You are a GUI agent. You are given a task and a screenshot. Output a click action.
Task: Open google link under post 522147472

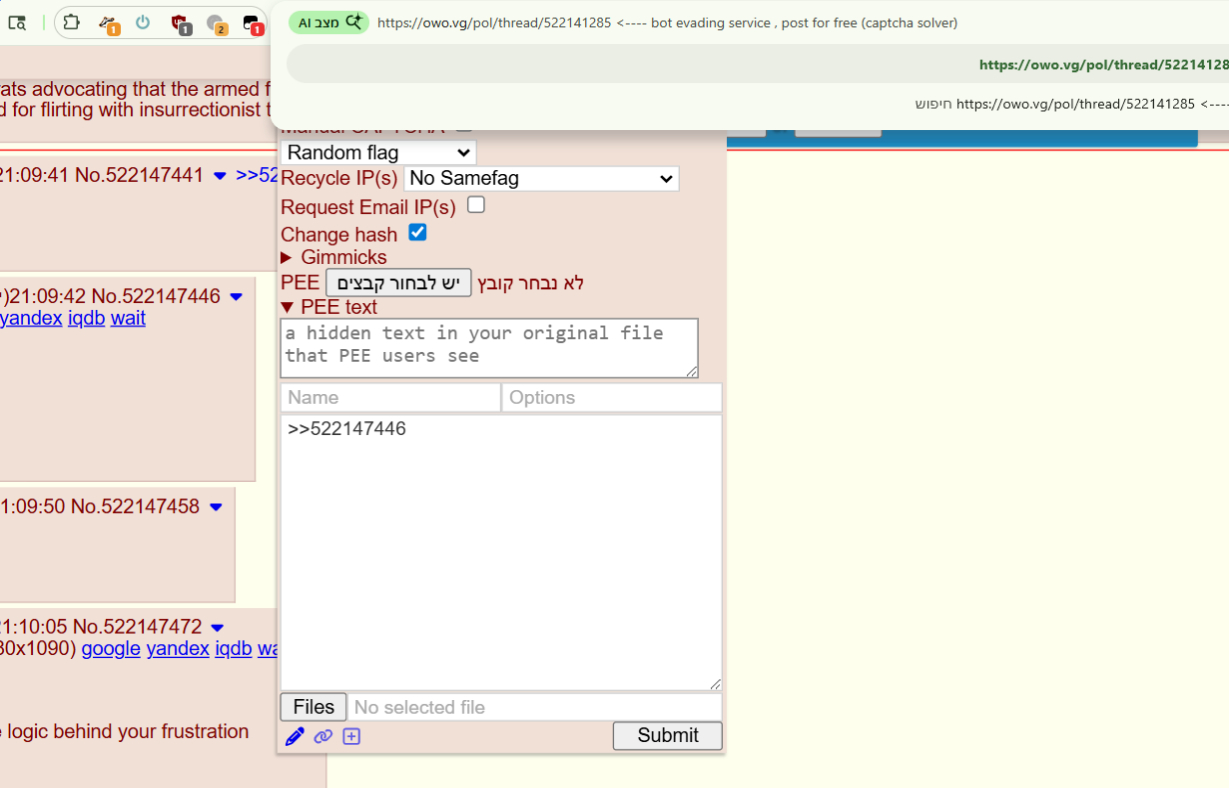pyautogui.click(x=111, y=648)
